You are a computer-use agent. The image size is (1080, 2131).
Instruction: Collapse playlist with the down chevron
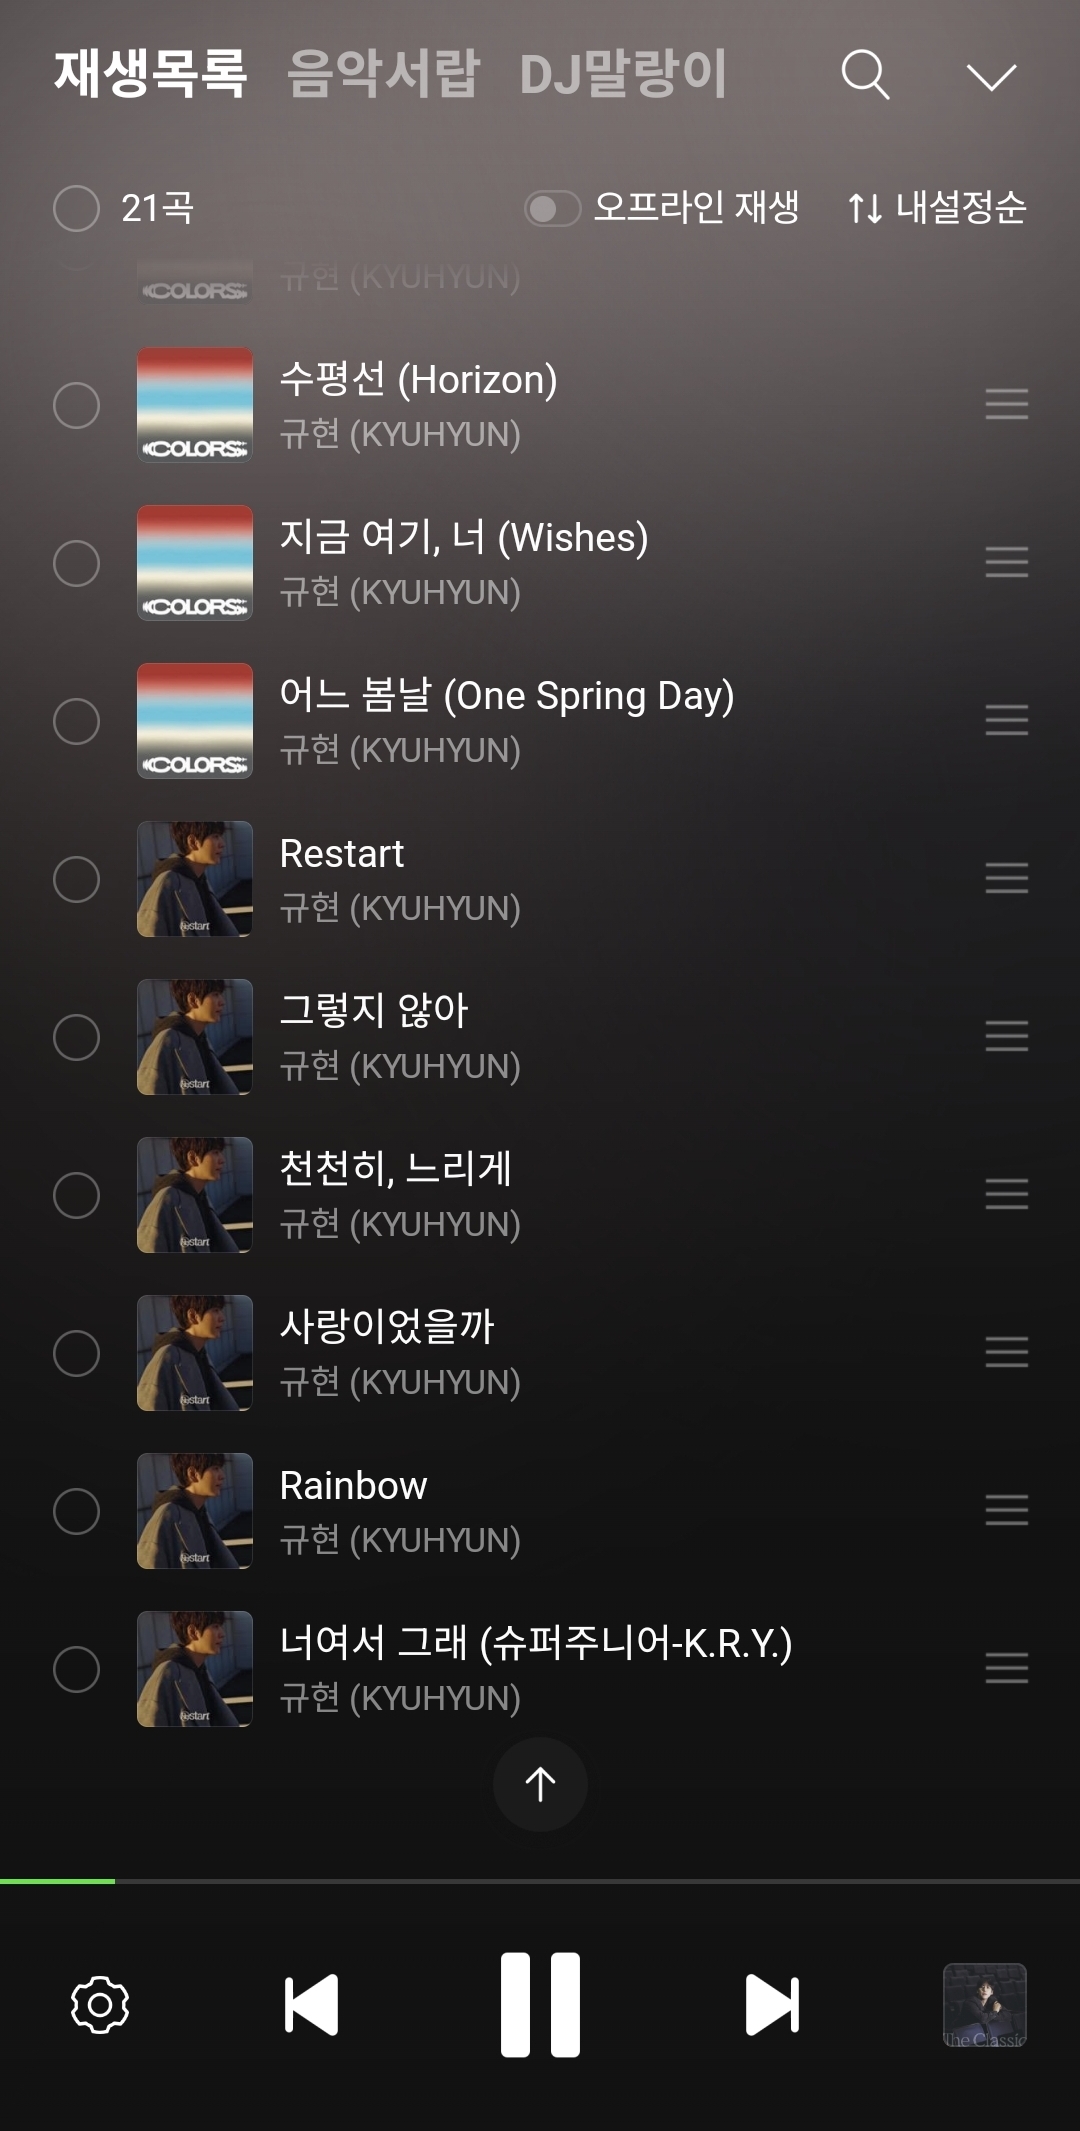(x=991, y=77)
